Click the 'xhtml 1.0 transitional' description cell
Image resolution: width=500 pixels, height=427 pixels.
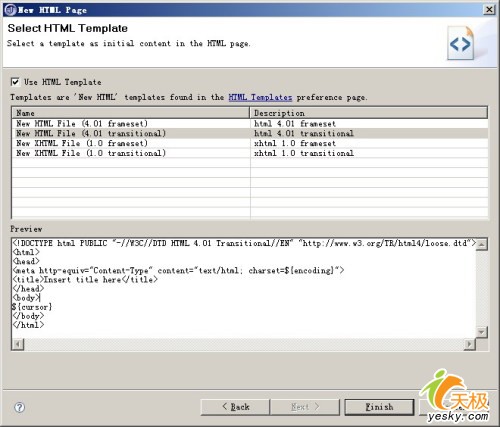pos(304,153)
